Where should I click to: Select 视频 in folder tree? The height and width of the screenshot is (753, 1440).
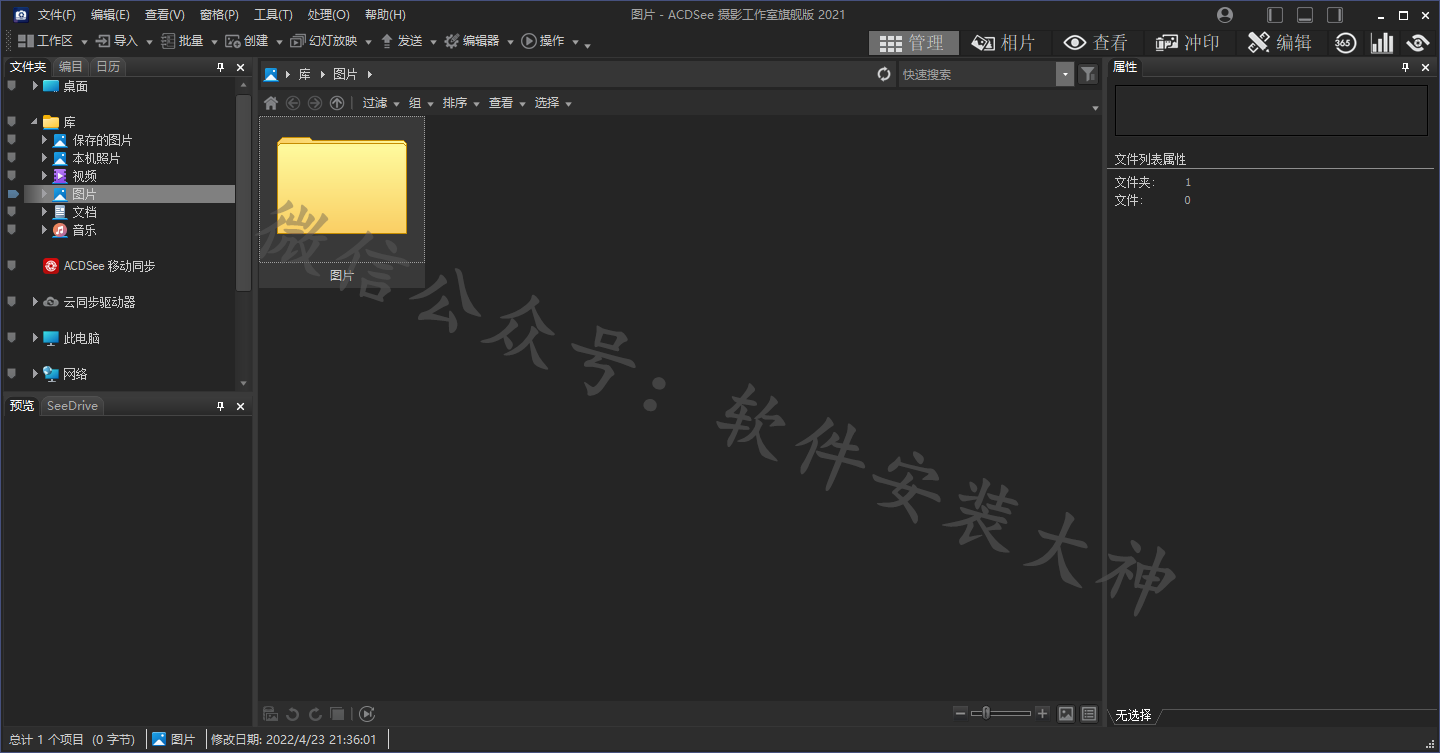[84, 176]
